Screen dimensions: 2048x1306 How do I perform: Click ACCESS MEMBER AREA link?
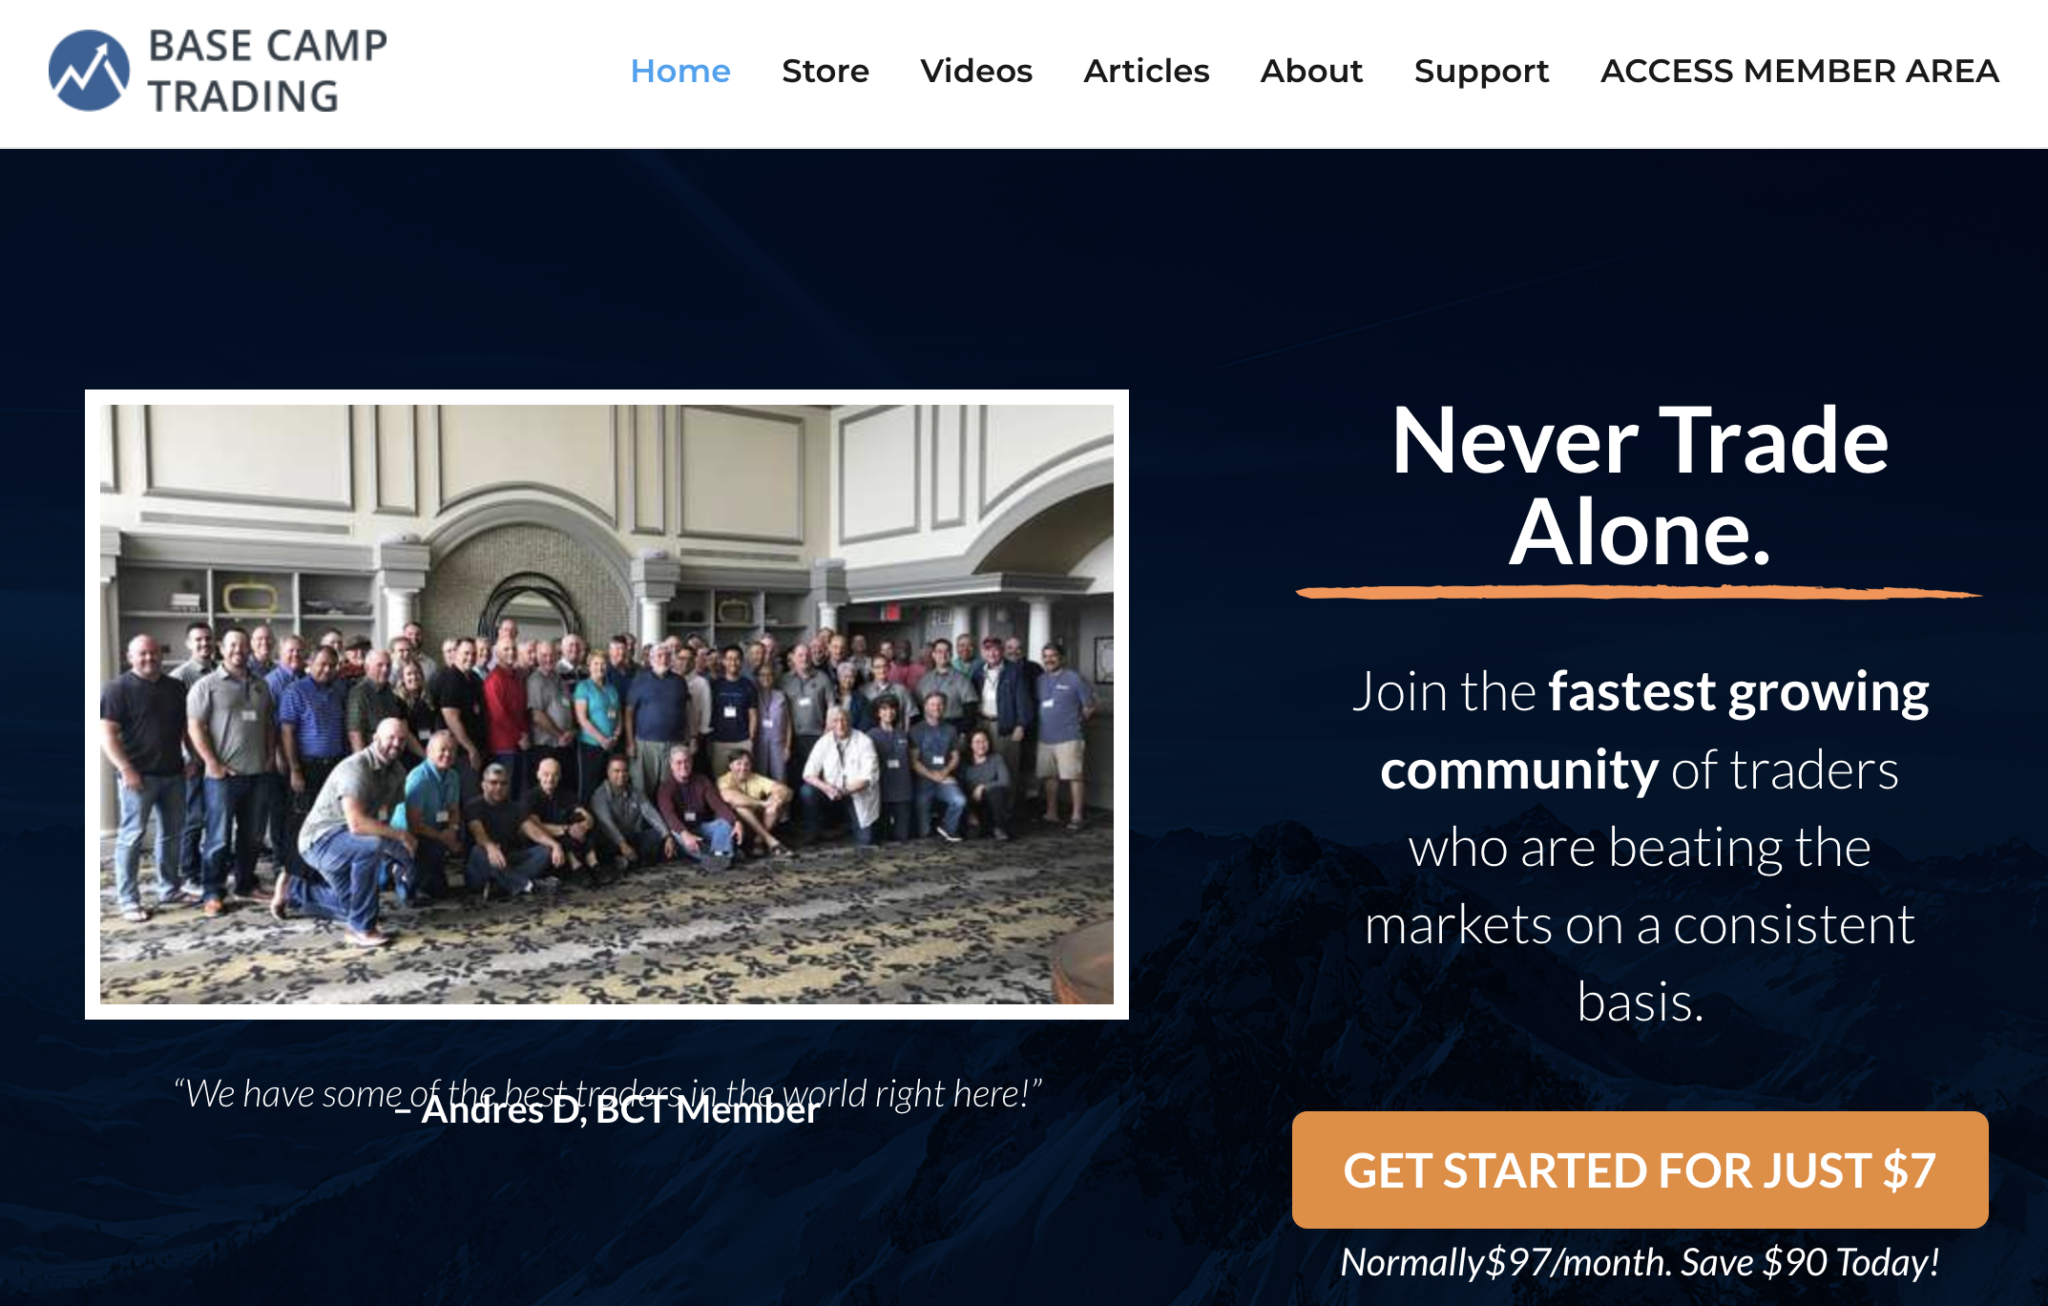tap(1799, 71)
